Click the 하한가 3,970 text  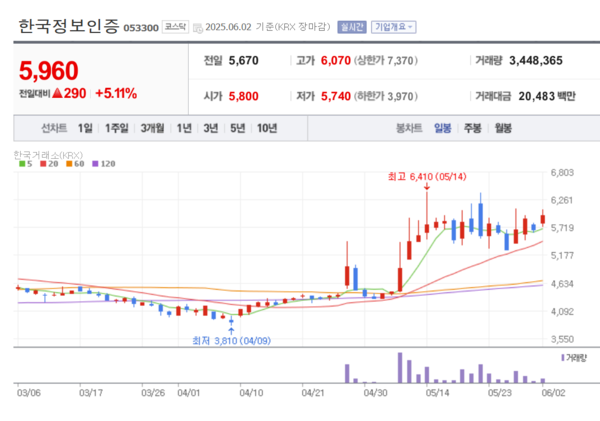click(385, 96)
